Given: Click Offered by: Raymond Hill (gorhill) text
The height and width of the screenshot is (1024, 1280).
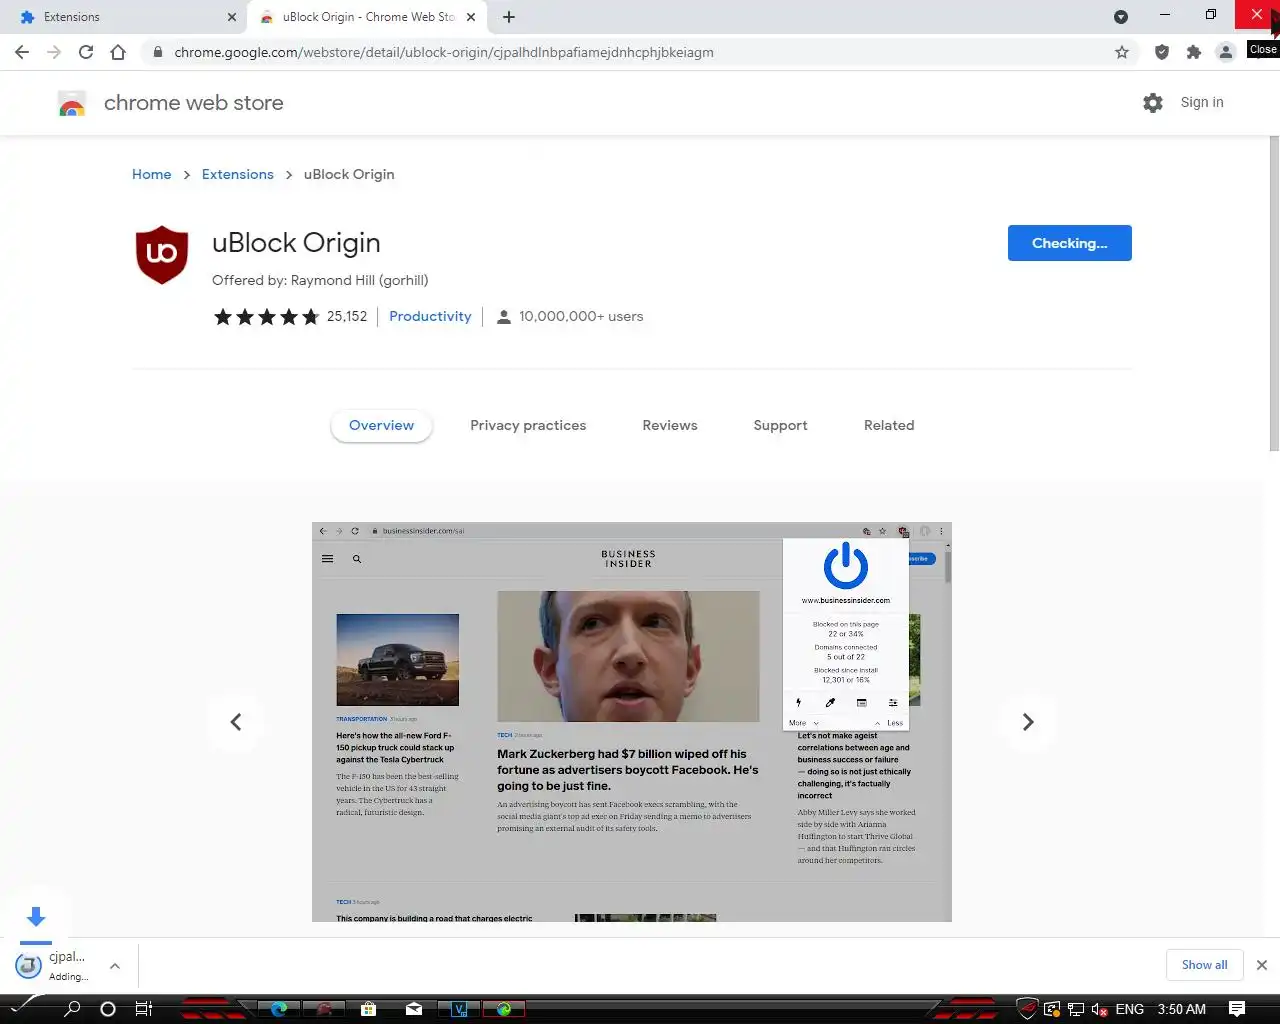Looking at the screenshot, I should pos(320,280).
